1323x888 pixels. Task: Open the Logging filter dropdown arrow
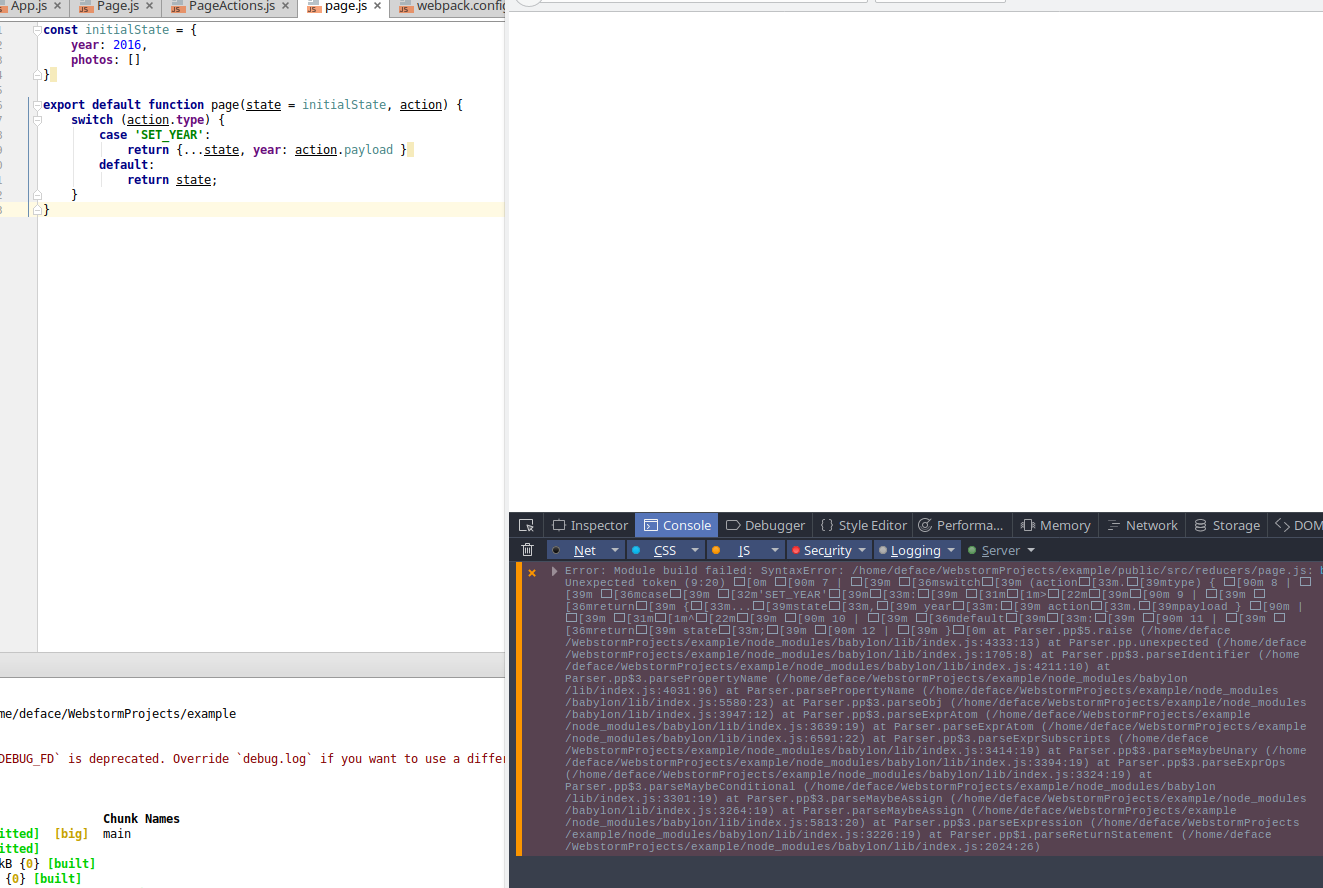click(951, 550)
